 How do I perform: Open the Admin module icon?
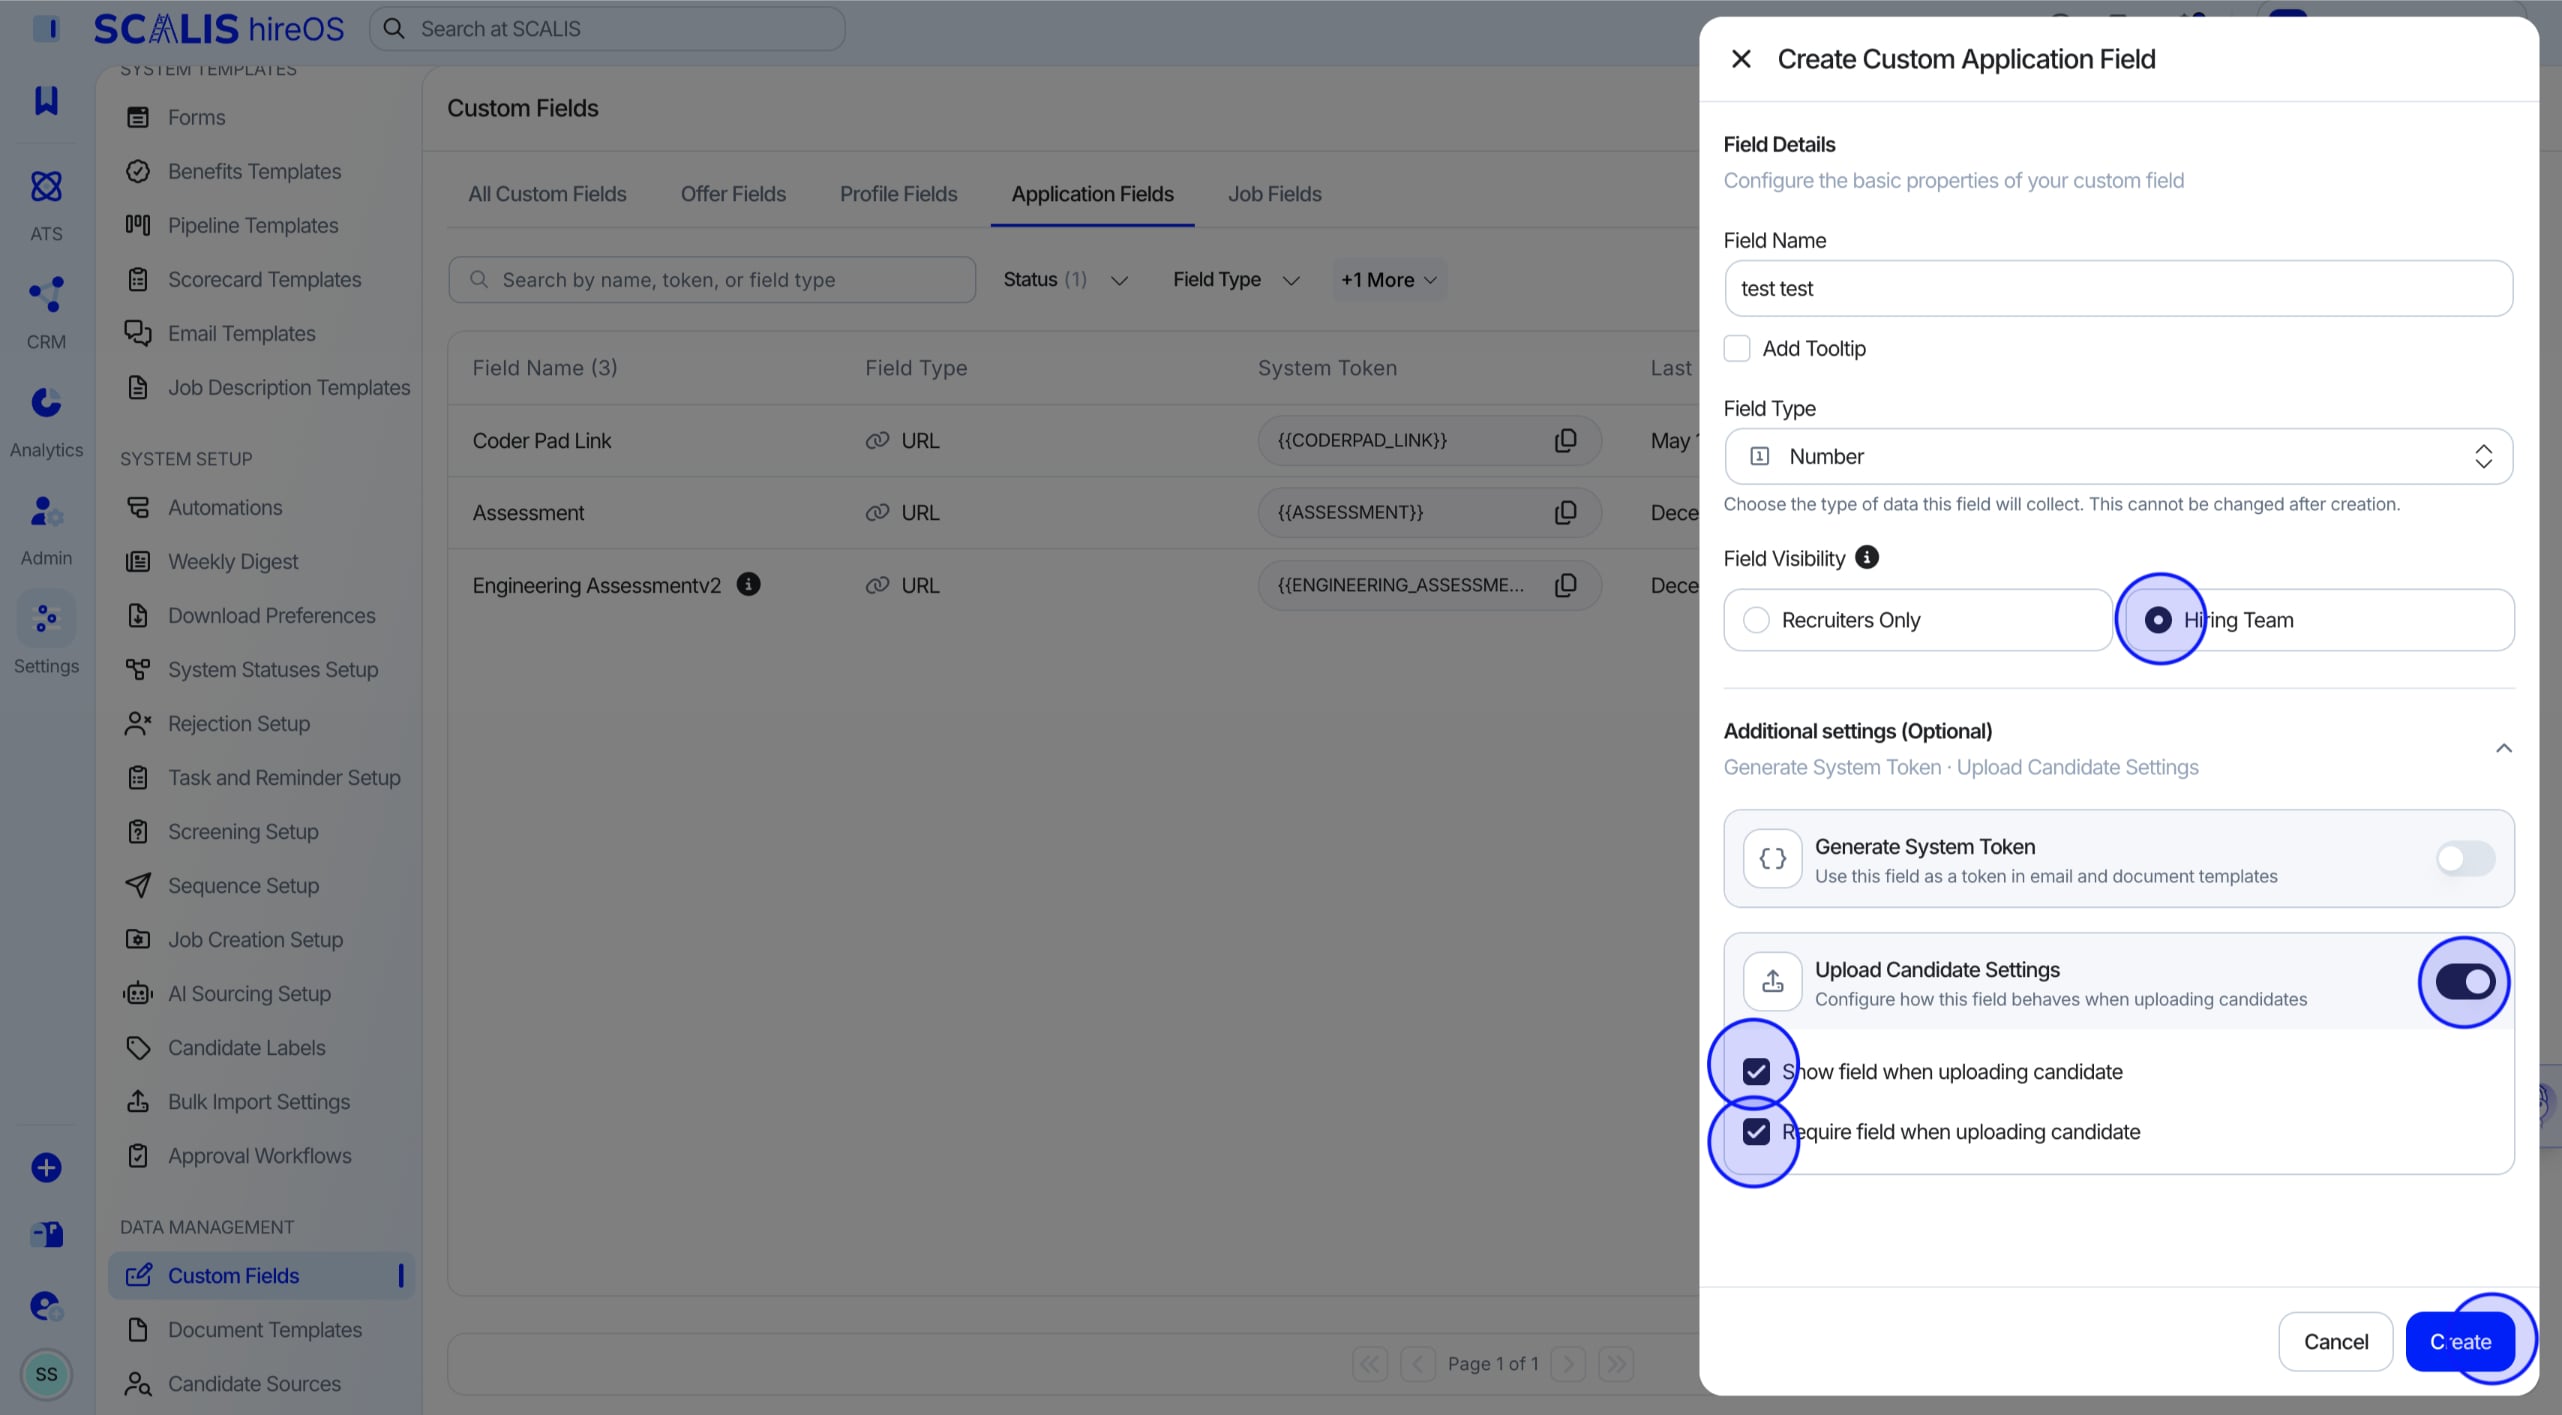(x=46, y=511)
